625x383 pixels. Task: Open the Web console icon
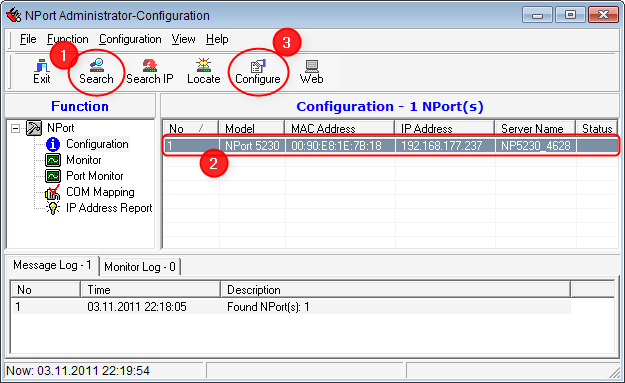311,72
